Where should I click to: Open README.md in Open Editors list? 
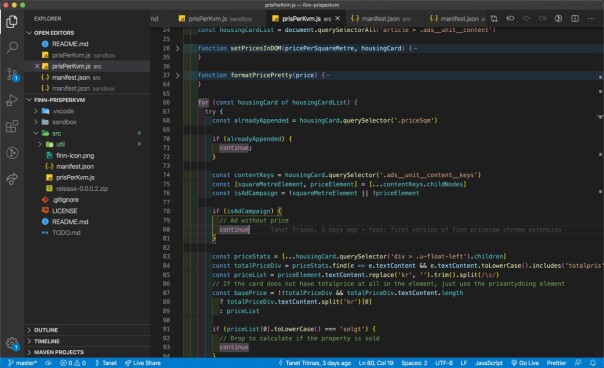(x=70, y=44)
